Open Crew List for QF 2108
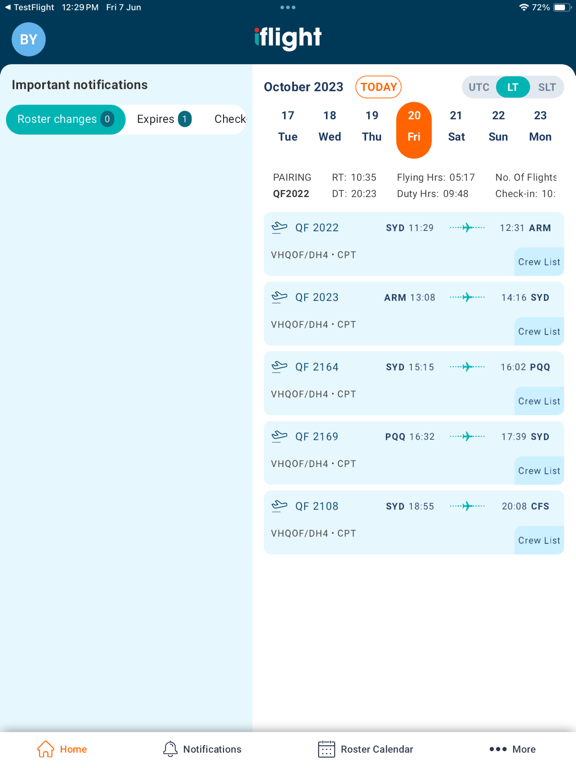Image resolution: width=576 pixels, height=768 pixels. (539, 540)
